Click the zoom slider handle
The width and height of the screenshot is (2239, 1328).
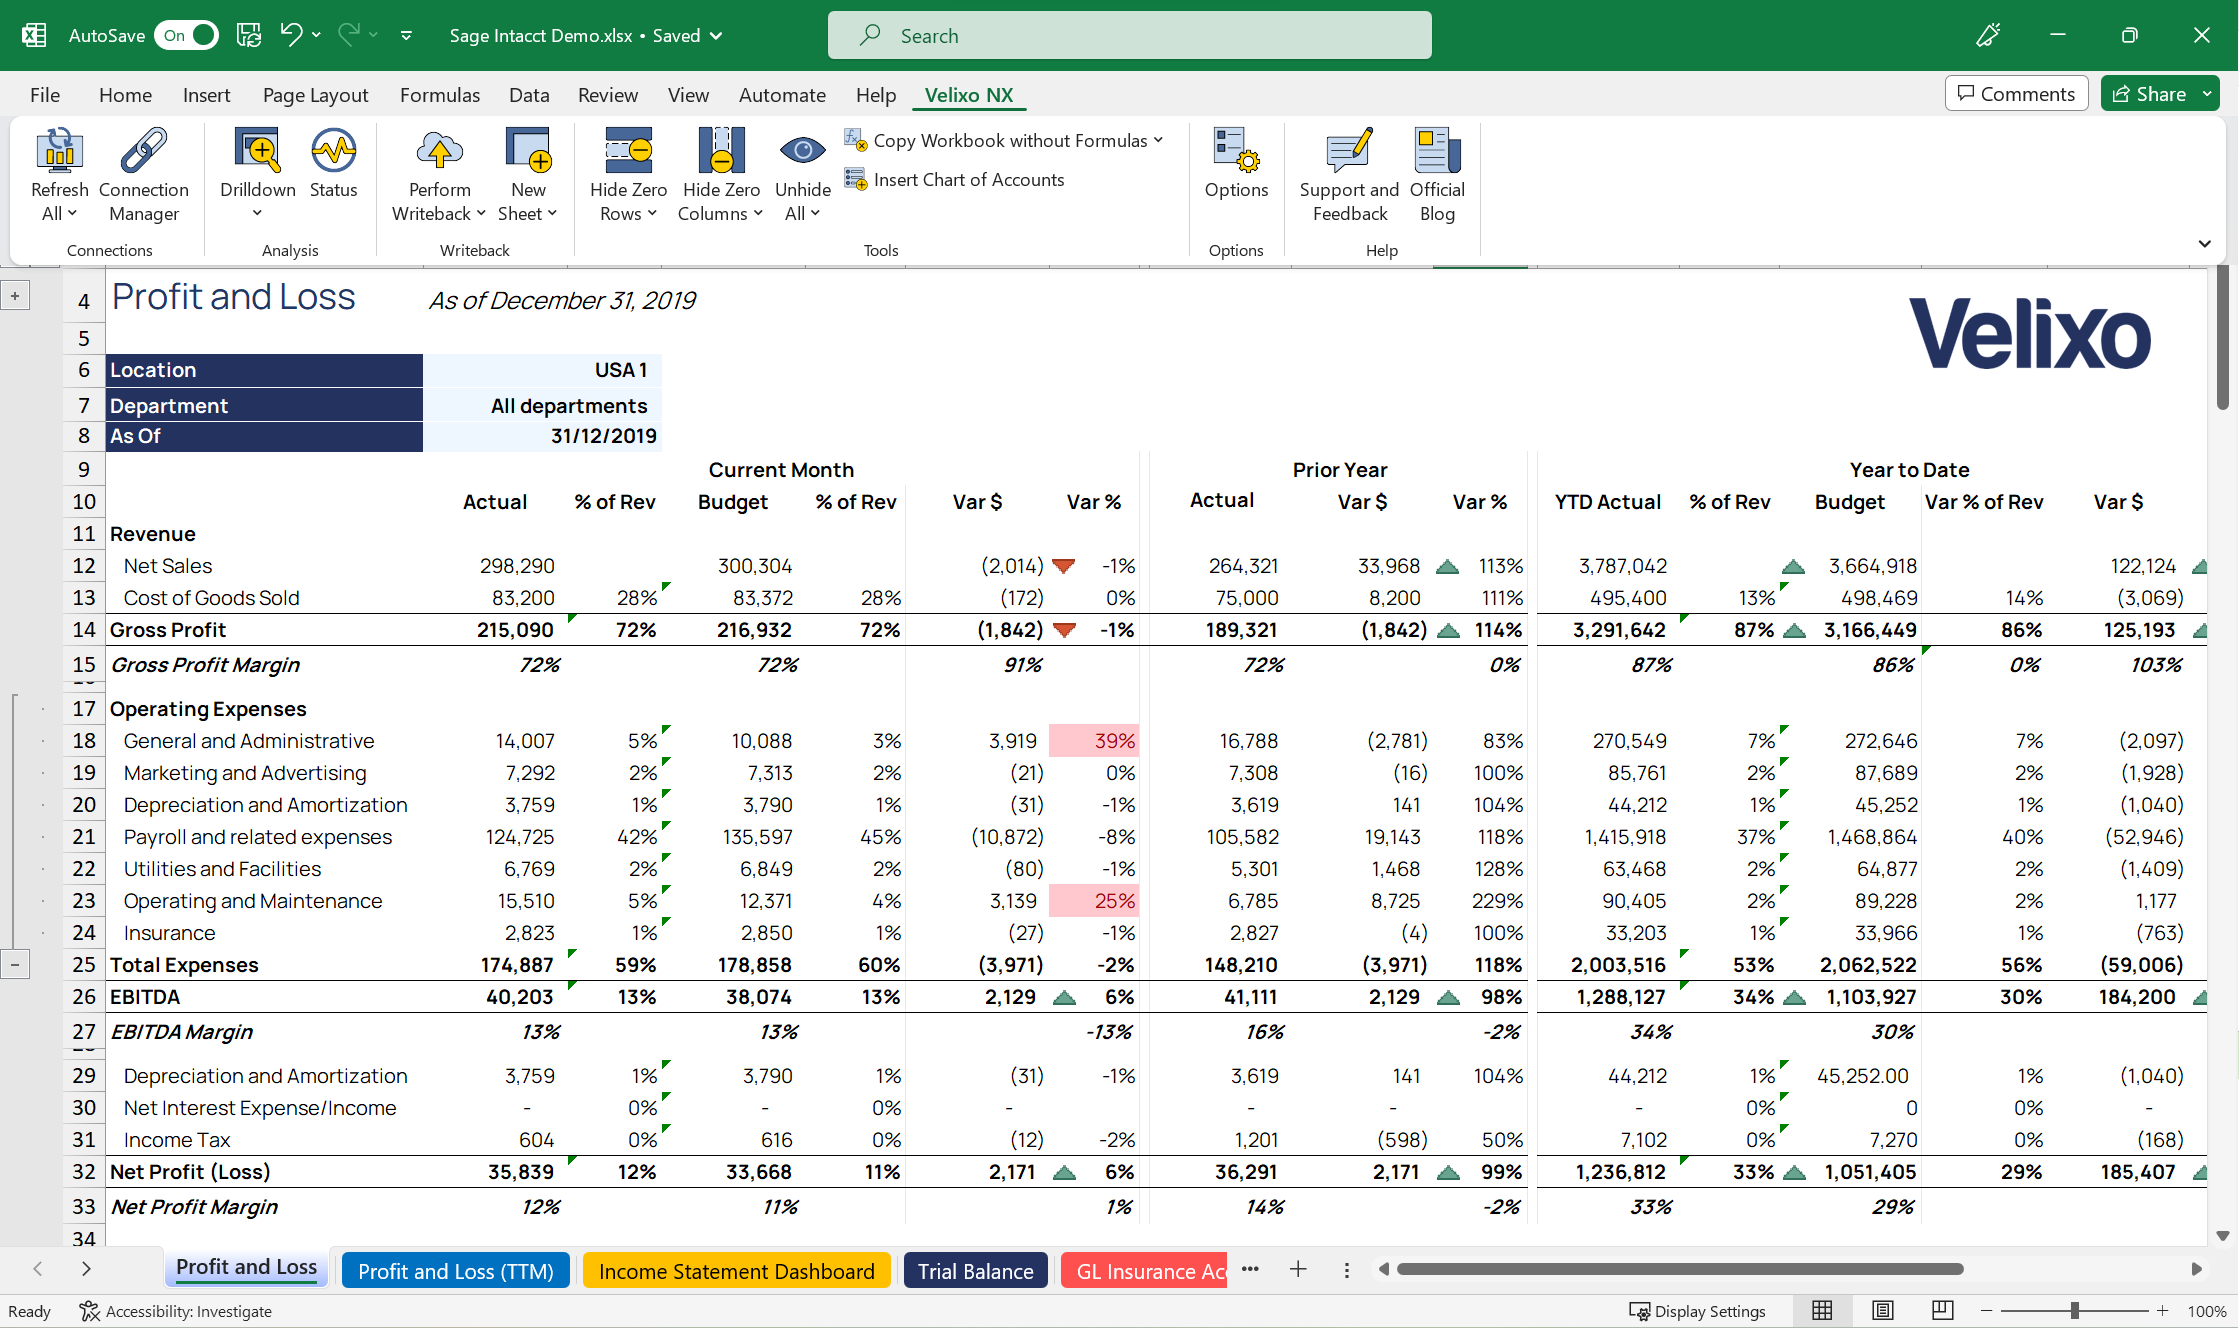[x=2075, y=1311]
